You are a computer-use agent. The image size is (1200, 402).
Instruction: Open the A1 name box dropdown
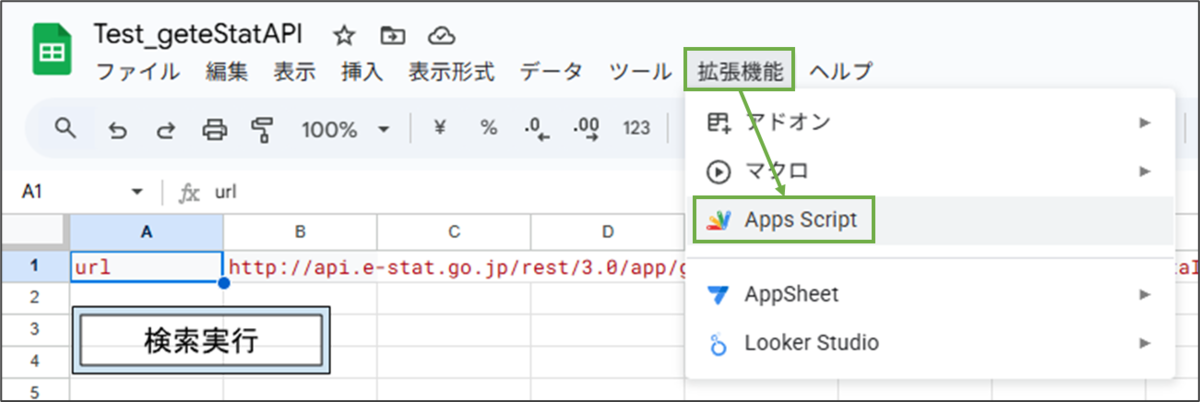pyautogui.click(x=137, y=192)
